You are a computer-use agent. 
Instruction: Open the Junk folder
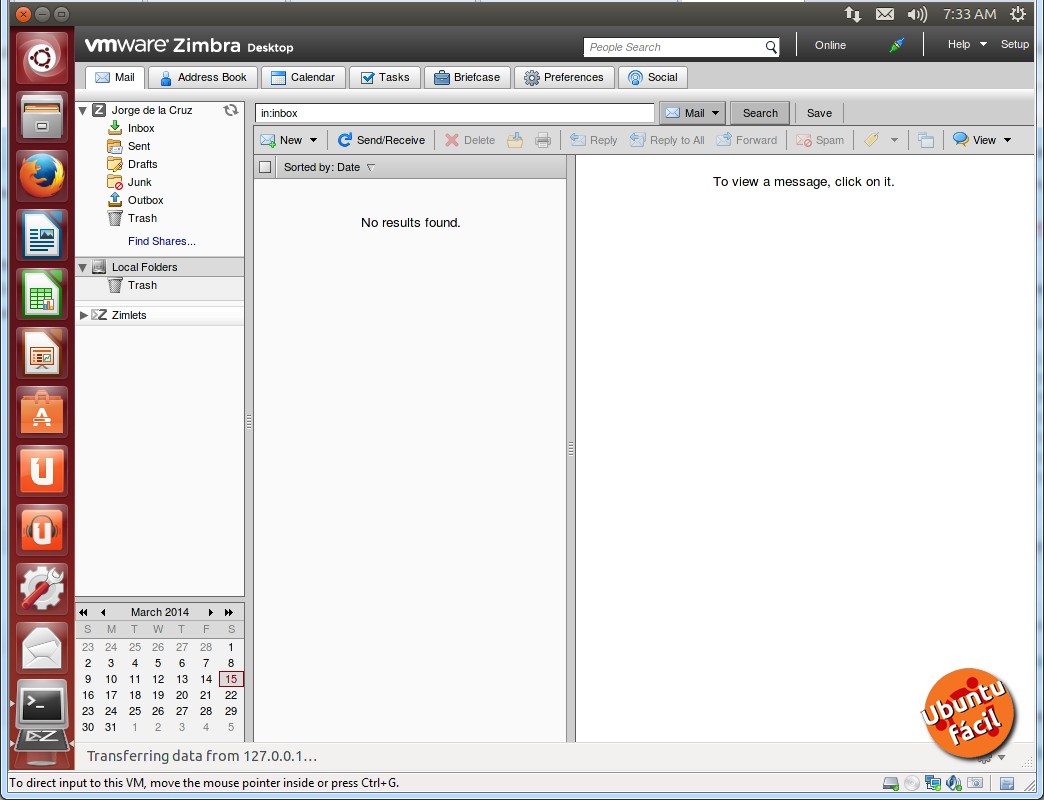(x=139, y=182)
